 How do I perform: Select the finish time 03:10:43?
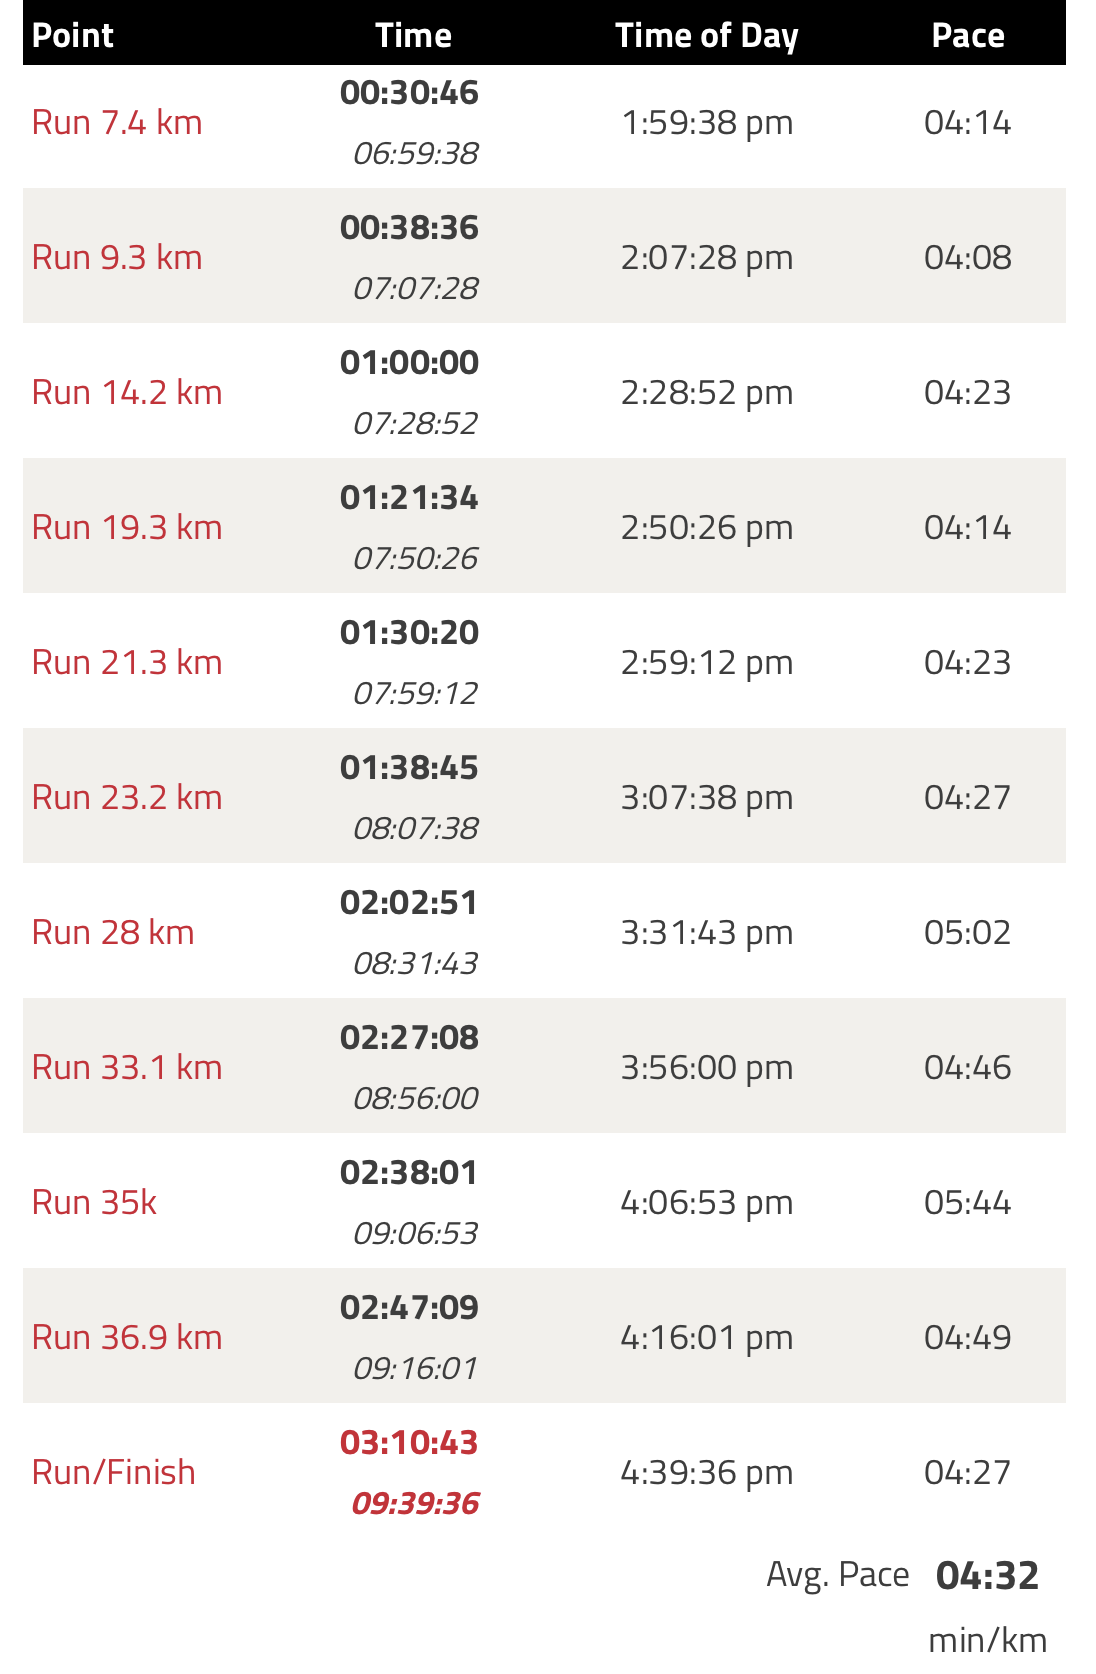click(x=409, y=1443)
